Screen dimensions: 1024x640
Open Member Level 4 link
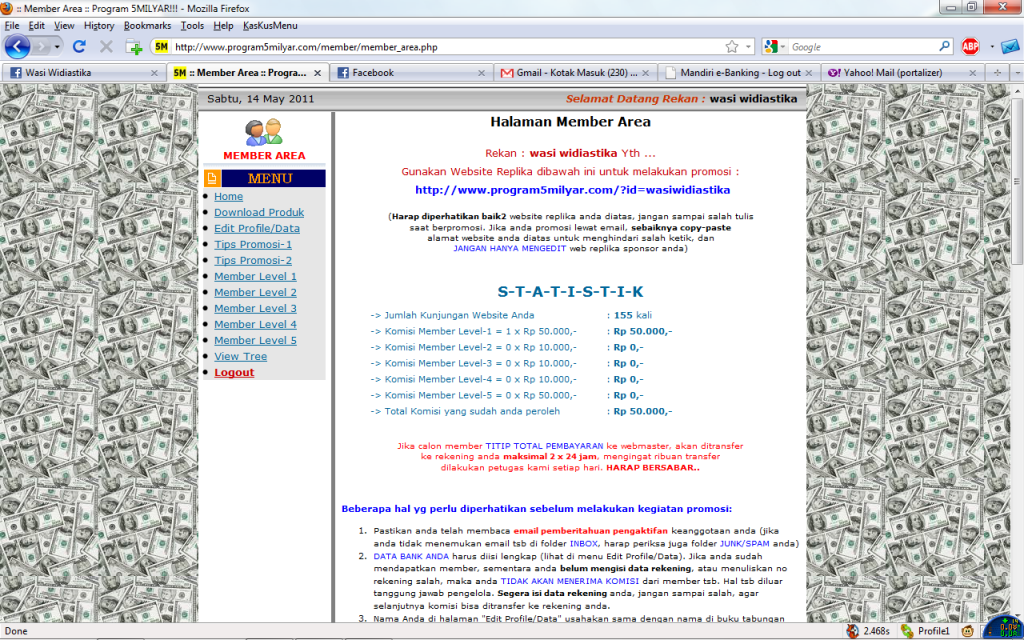pos(255,325)
